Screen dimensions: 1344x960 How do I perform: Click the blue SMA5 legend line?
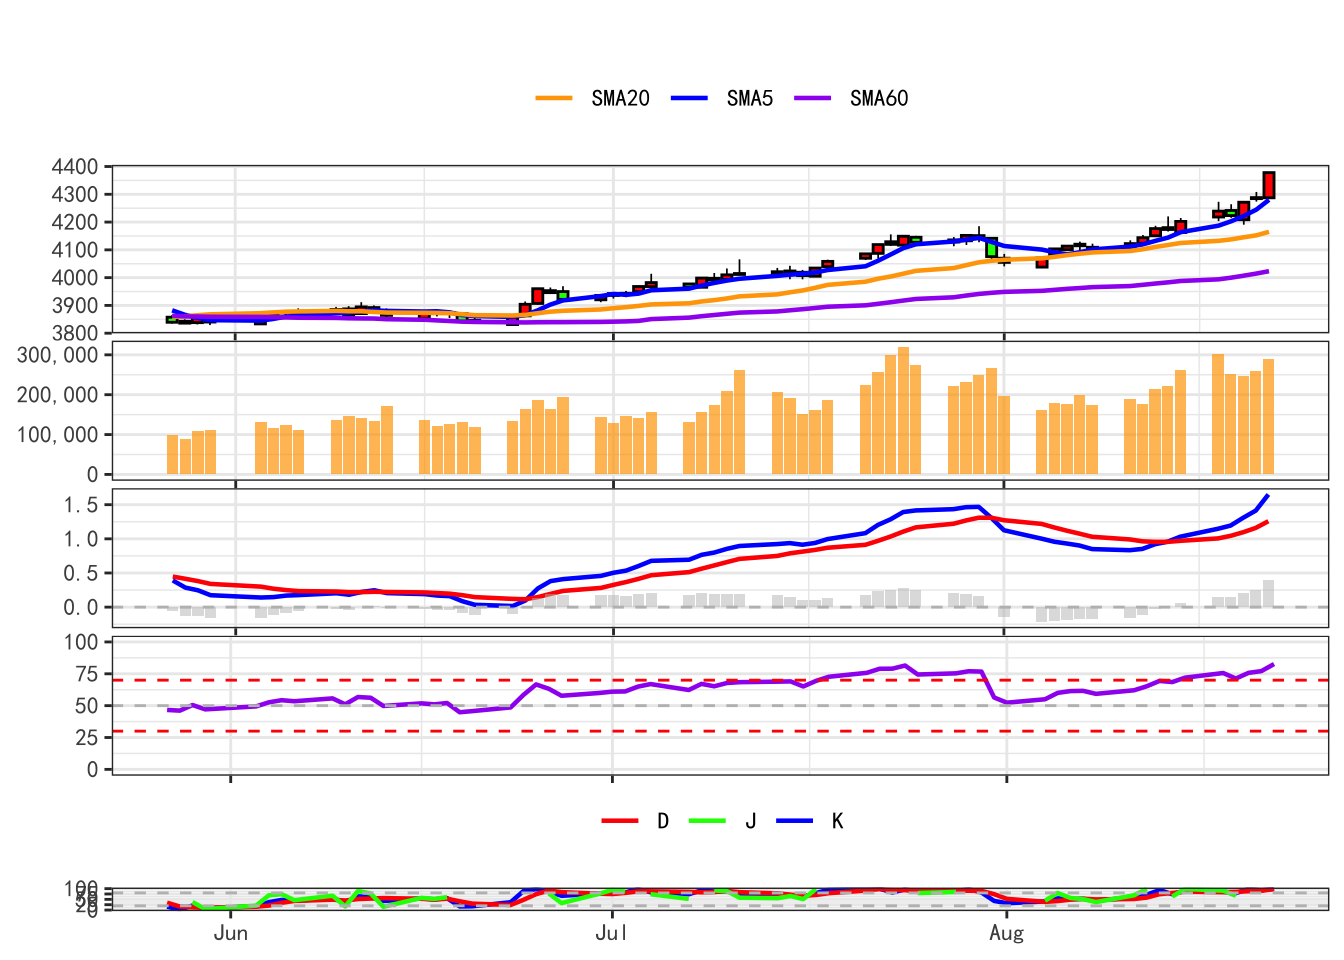[689, 98]
